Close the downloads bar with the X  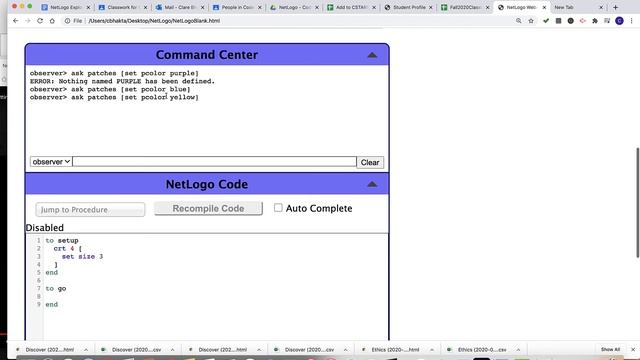[633, 349]
